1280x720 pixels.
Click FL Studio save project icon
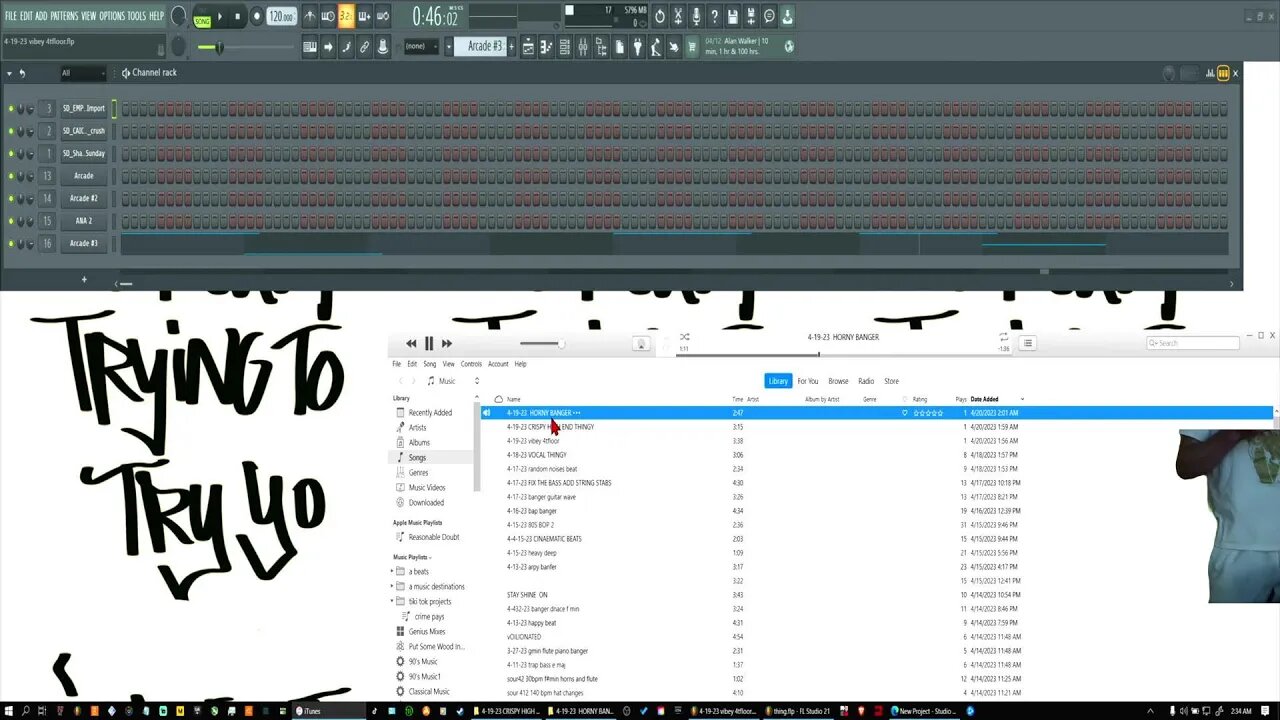pos(733,17)
